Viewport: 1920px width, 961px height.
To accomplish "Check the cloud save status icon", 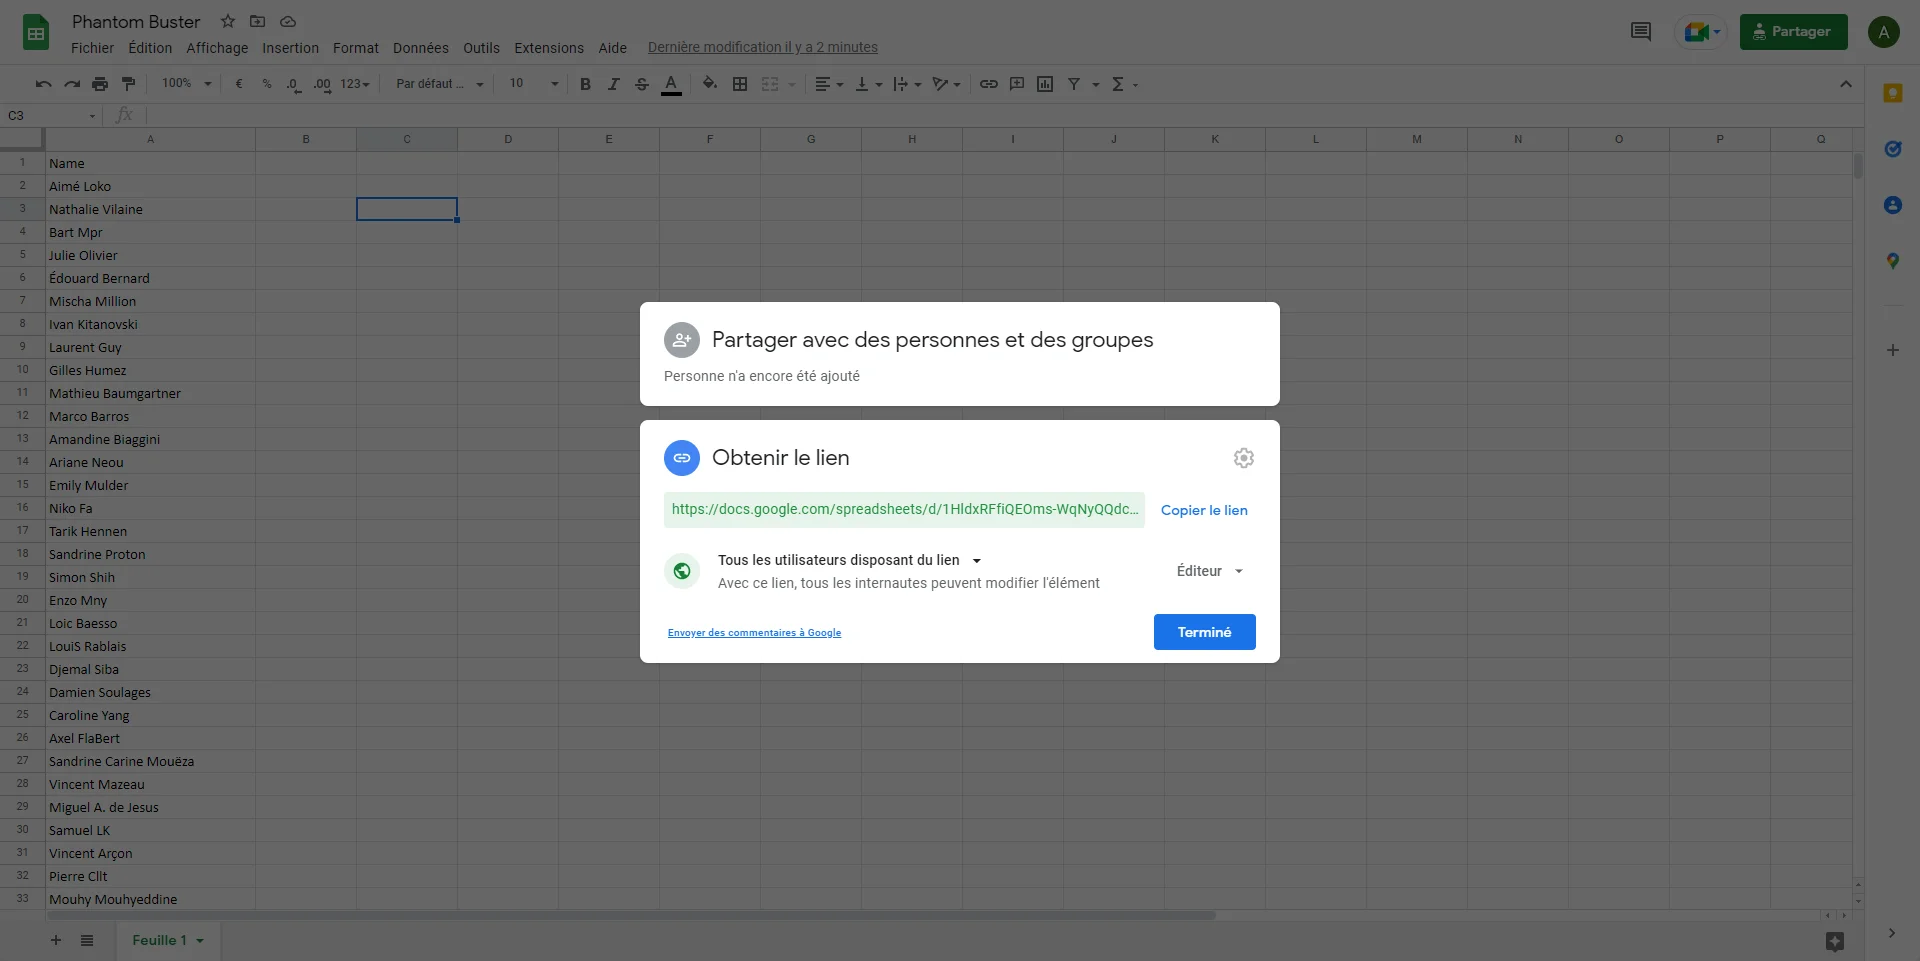I will tap(288, 21).
